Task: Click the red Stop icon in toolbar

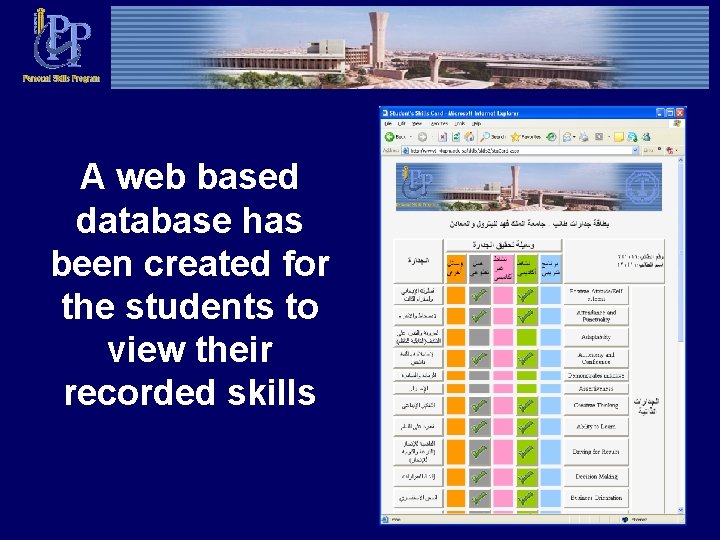Action: pos(443,136)
